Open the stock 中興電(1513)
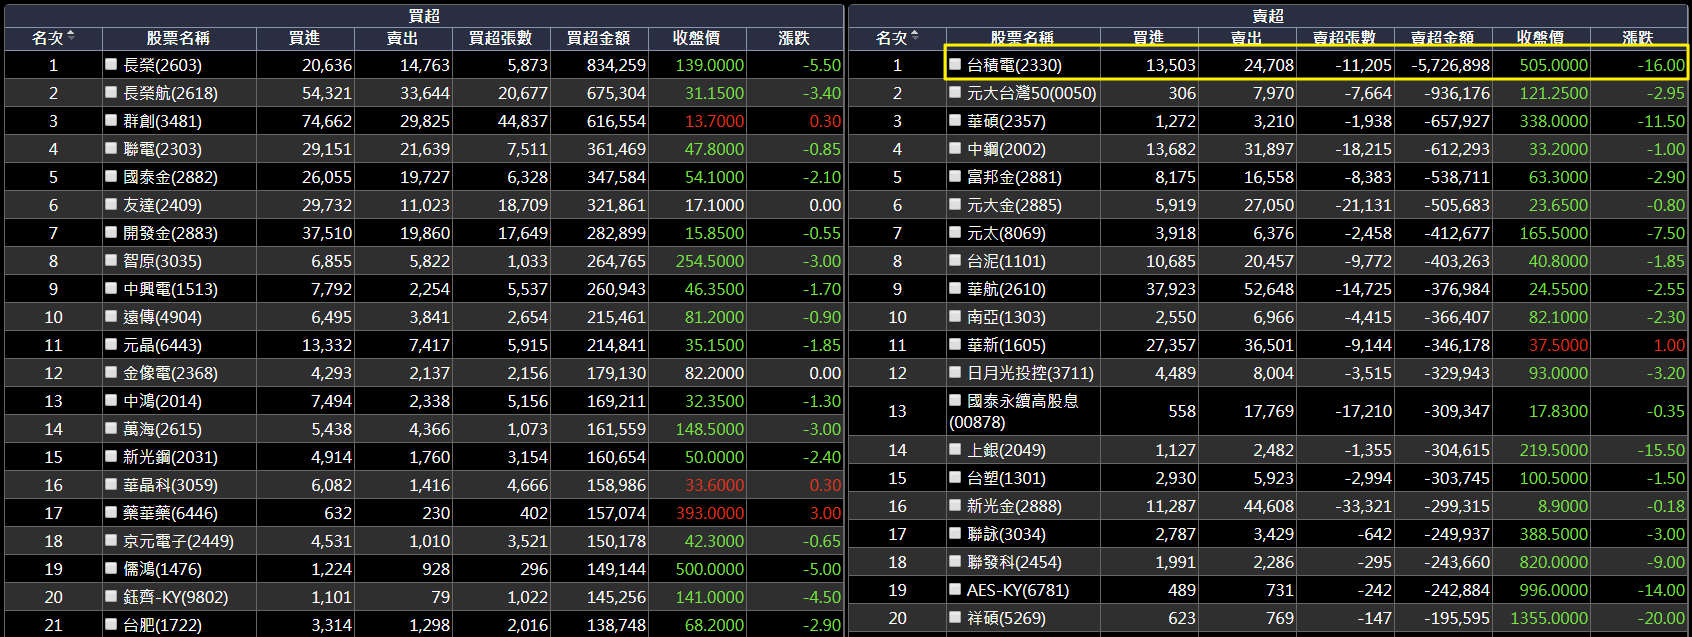 coord(170,289)
